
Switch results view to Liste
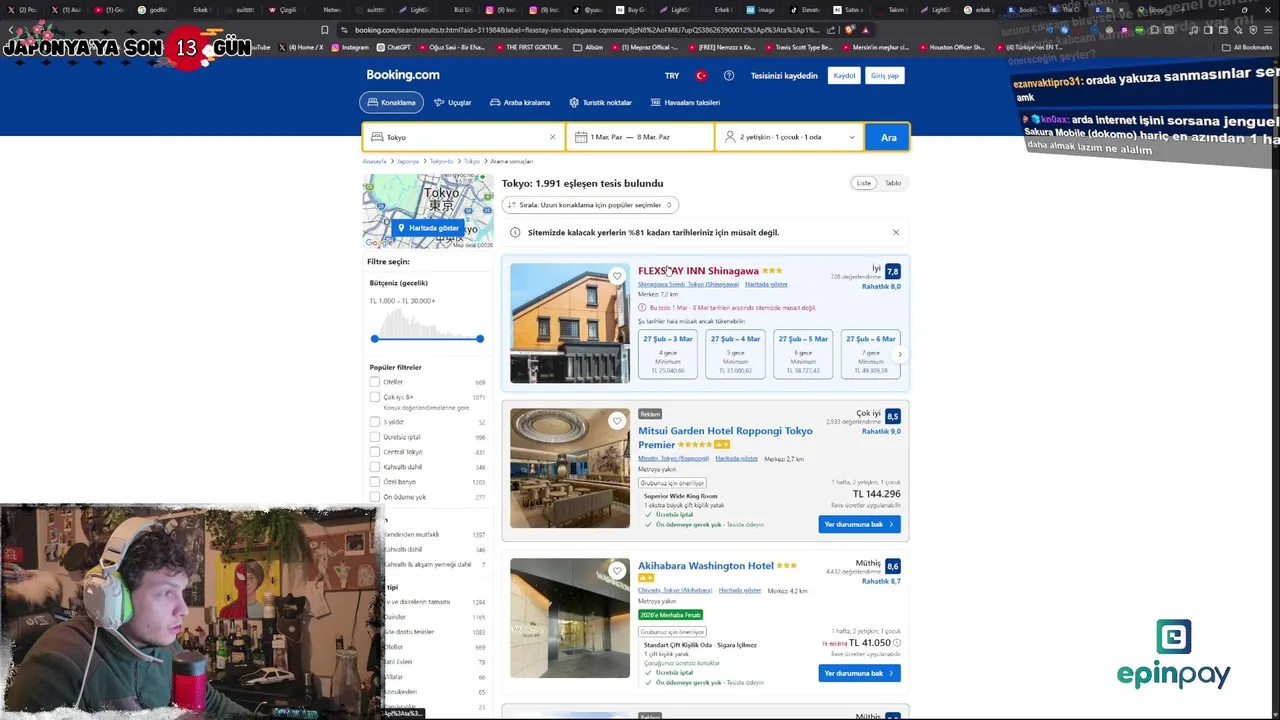pos(864,183)
